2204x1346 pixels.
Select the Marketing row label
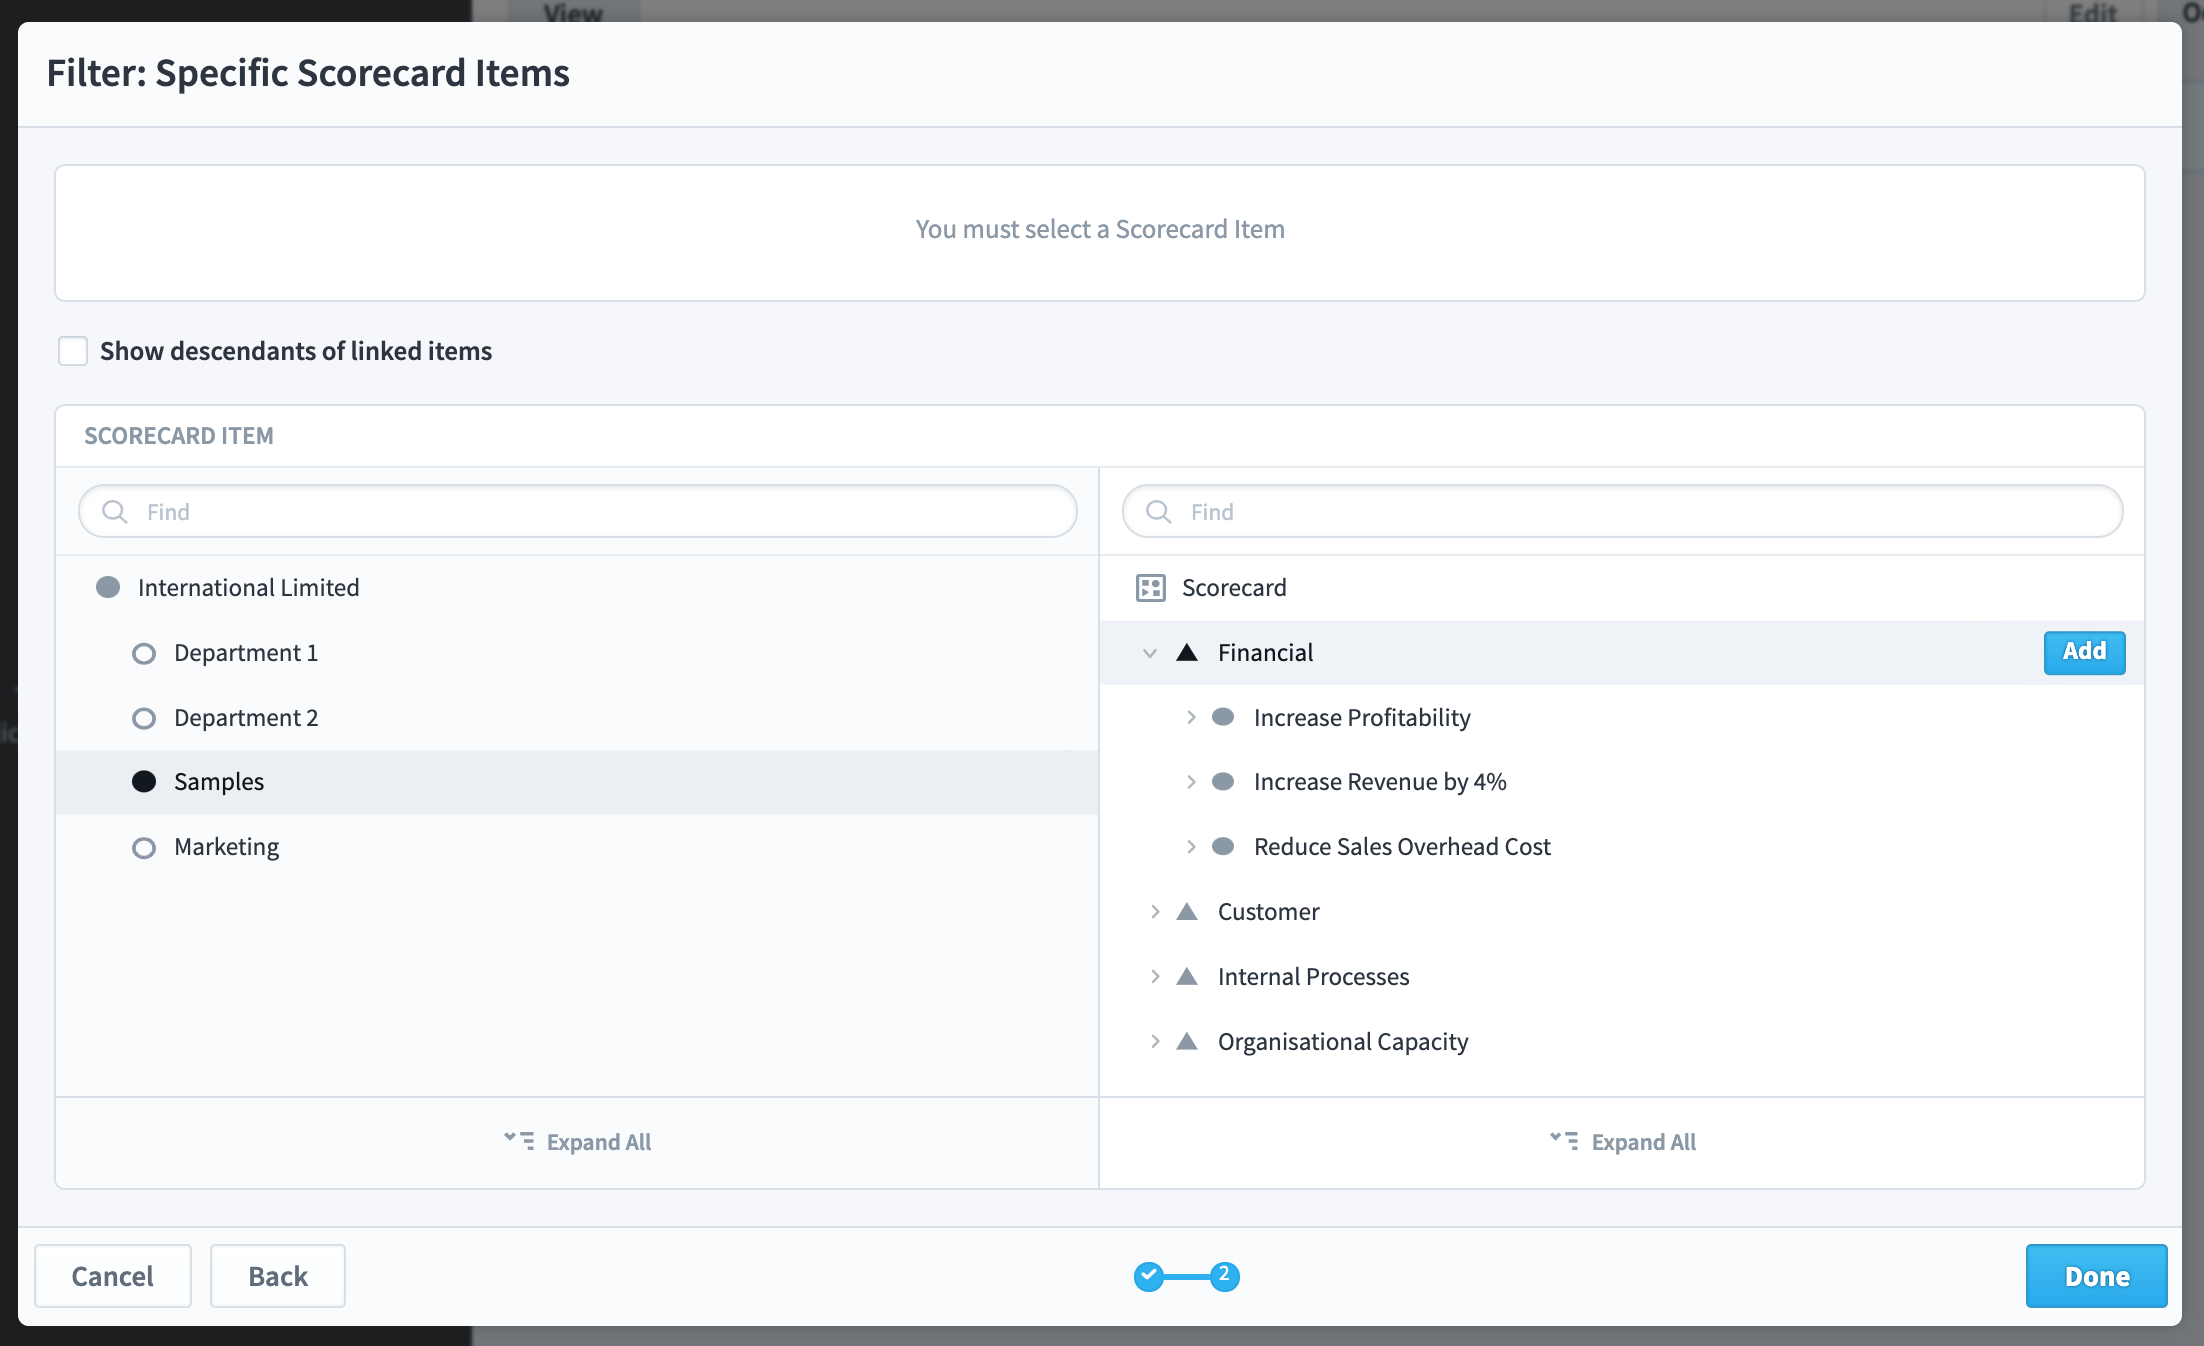point(227,847)
